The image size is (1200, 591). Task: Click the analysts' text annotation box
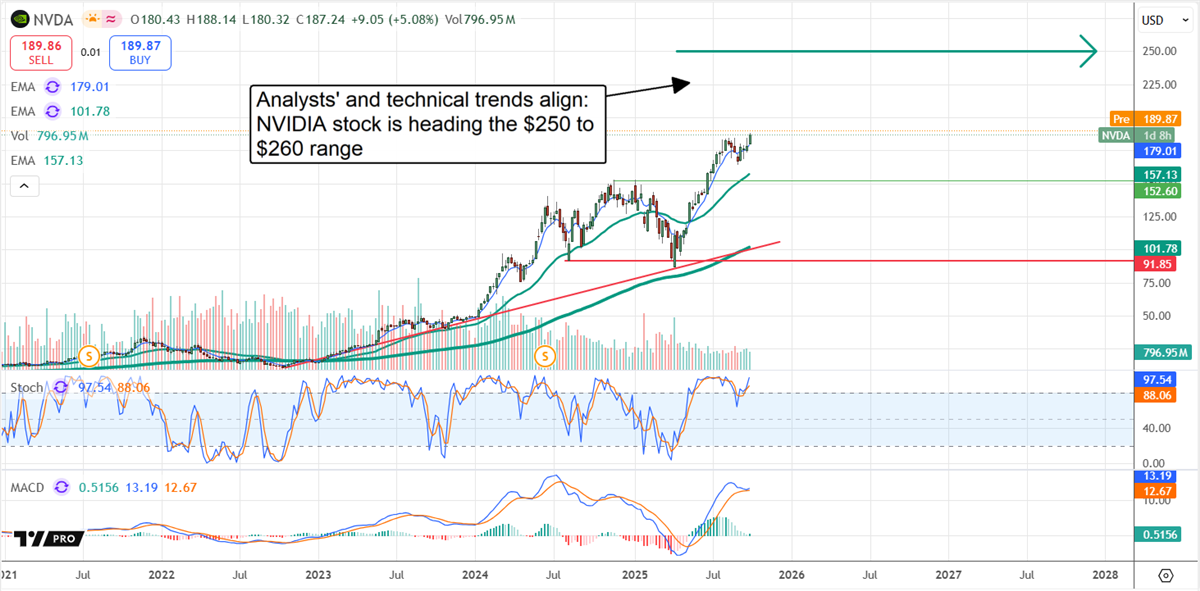pos(427,125)
